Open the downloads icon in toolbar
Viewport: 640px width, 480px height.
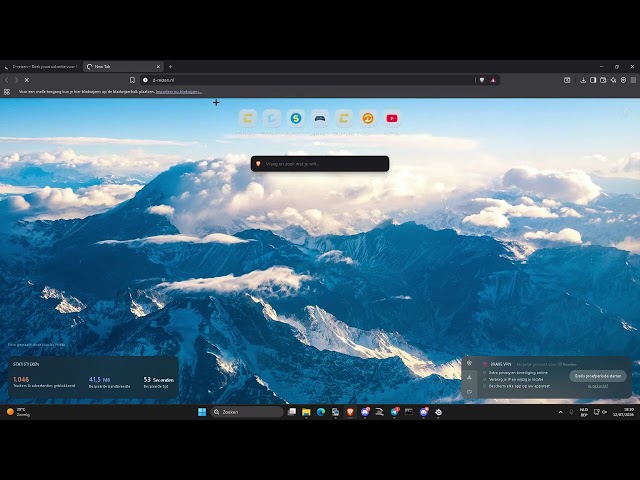[x=583, y=80]
